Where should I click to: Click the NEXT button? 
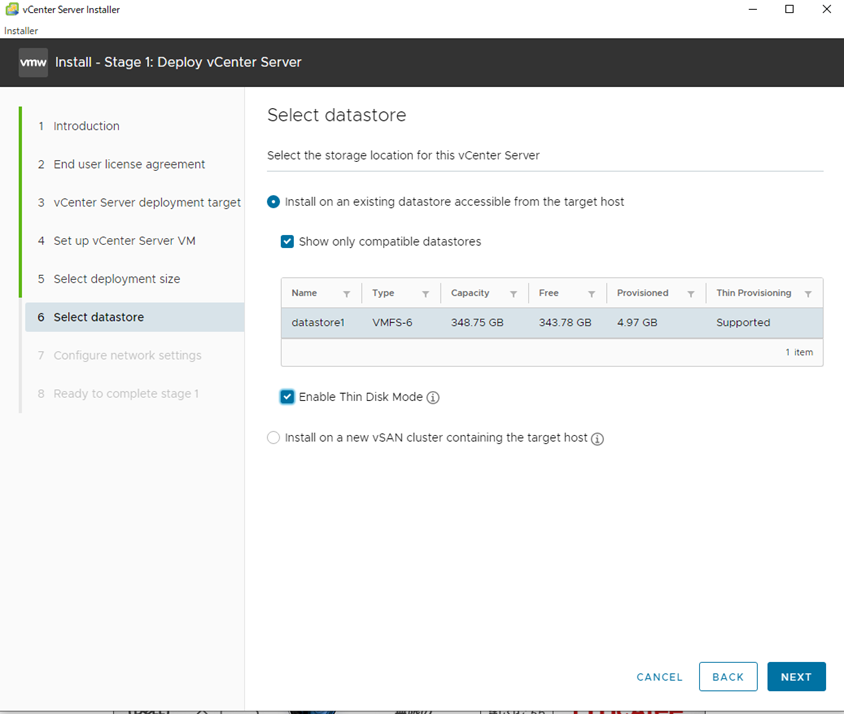(796, 677)
